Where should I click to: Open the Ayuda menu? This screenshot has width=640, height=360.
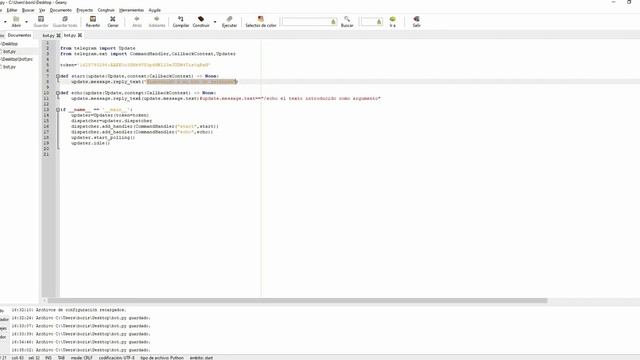click(155, 10)
